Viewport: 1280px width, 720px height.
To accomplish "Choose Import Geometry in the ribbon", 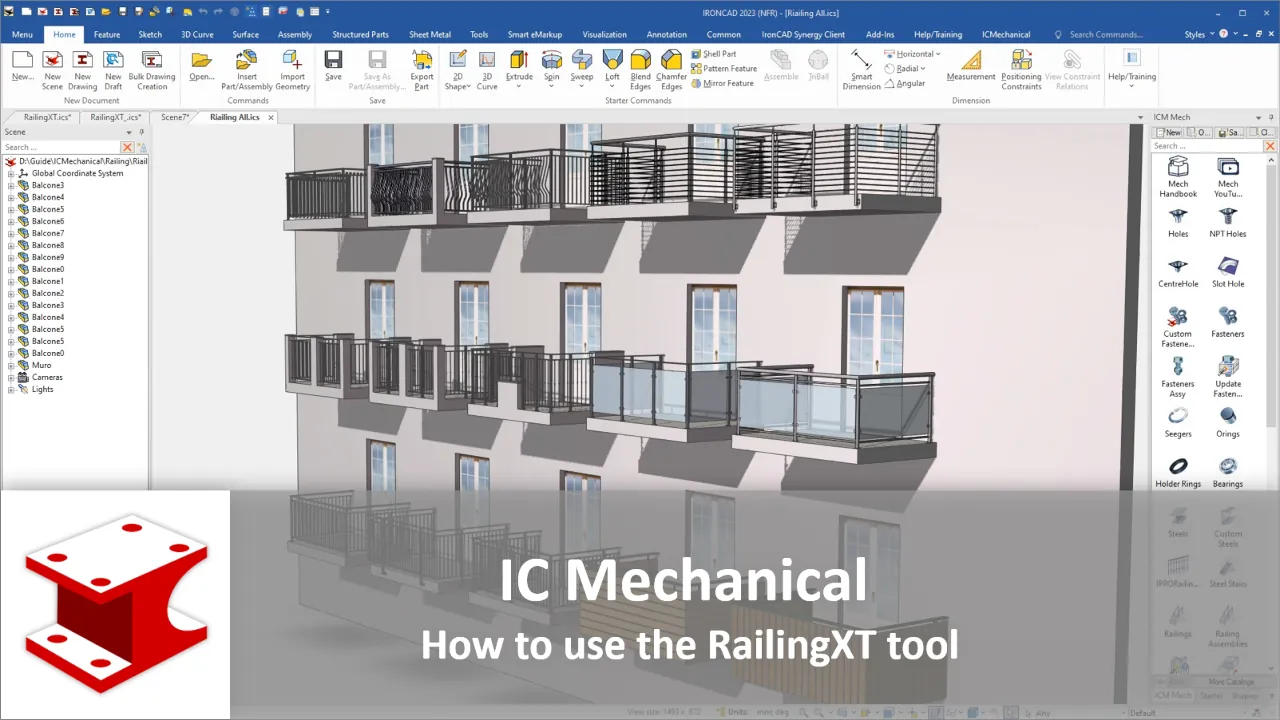I will [x=293, y=69].
